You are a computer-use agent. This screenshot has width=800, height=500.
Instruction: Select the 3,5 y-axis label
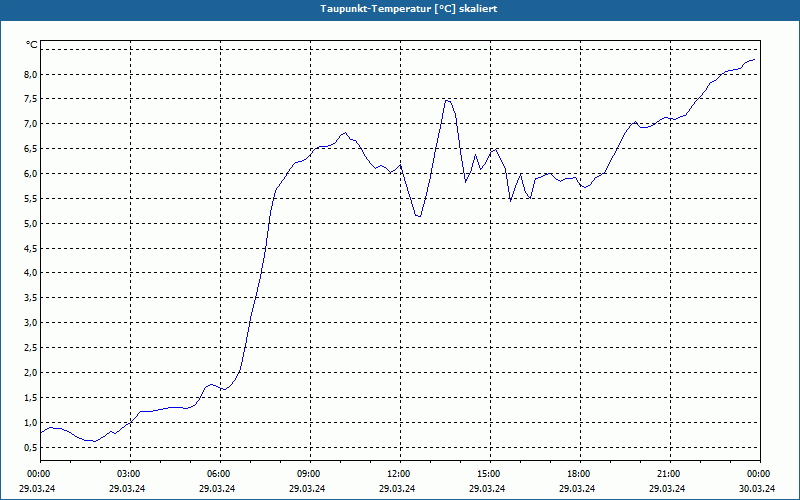point(31,297)
